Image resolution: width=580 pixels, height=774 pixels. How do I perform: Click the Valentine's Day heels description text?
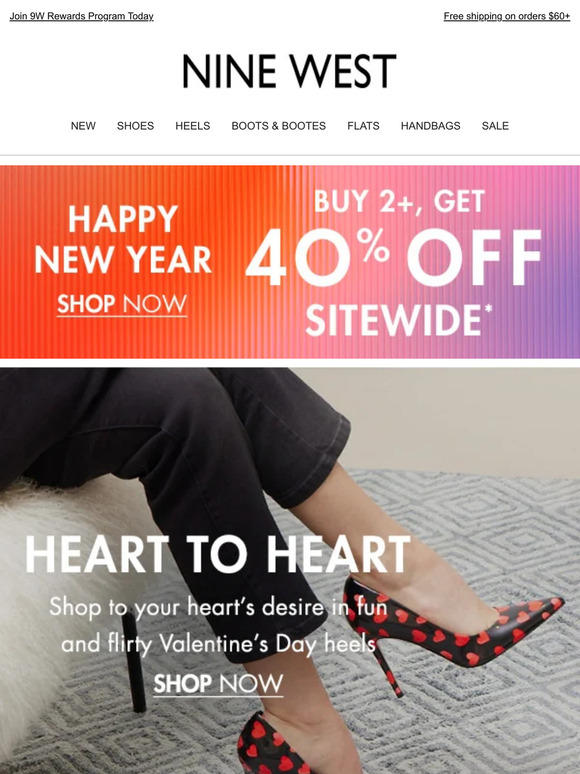pyautogui.click(x=218, y=625)
